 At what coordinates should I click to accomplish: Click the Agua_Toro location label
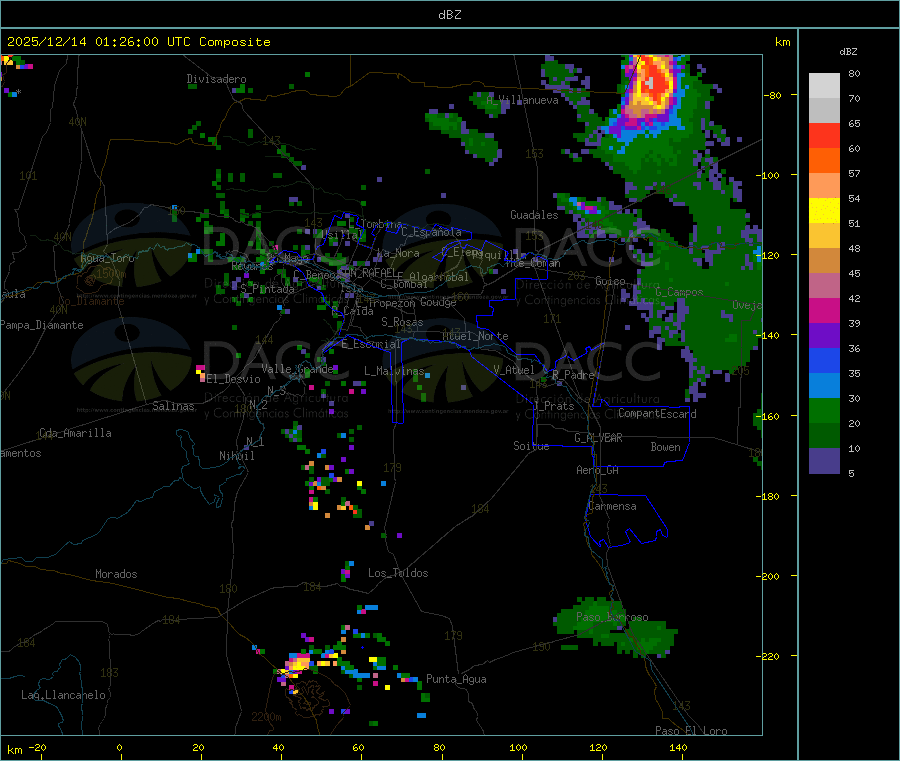(x=107, y=258)
